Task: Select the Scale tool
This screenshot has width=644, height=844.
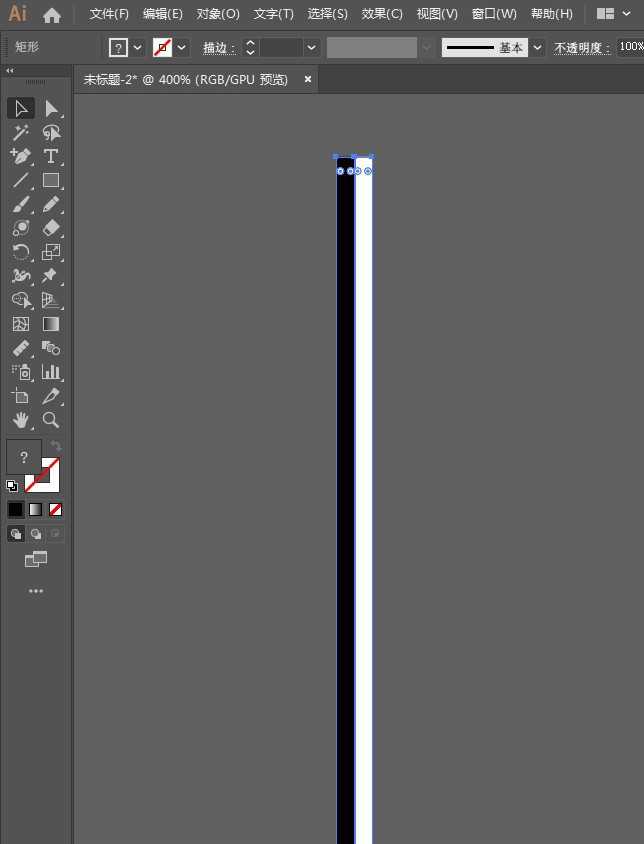Action: click(x=51, y=251)
